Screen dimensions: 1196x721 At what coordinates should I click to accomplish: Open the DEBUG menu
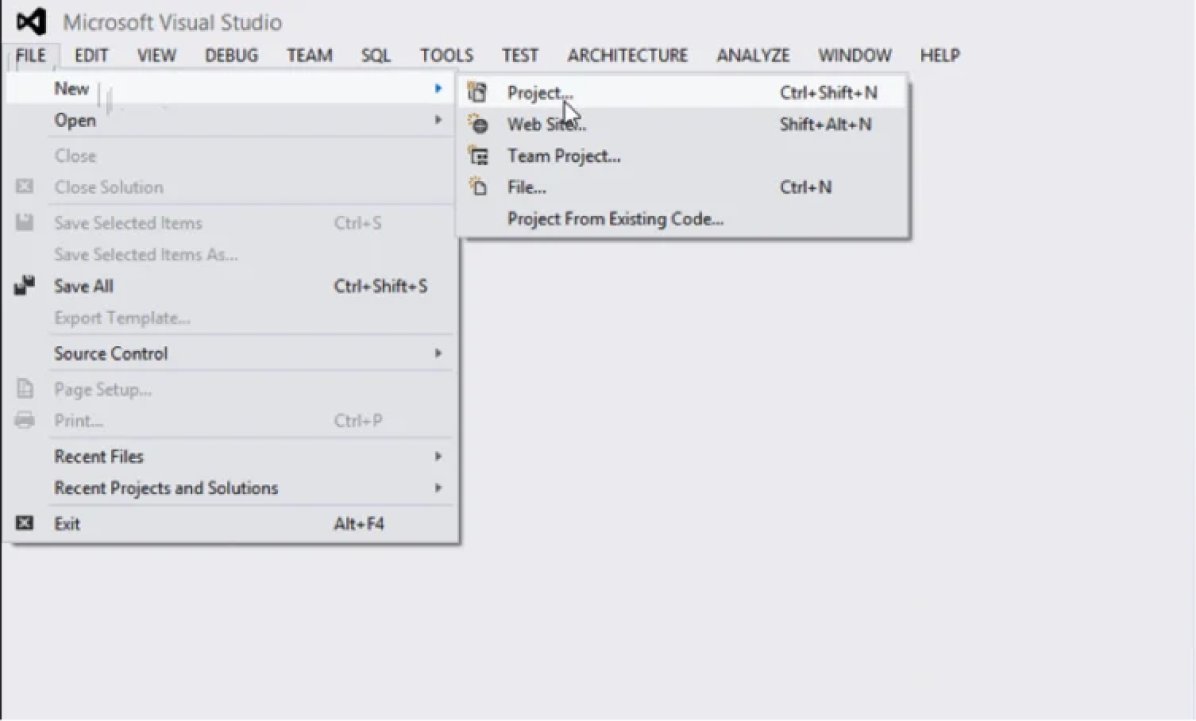[x=231, y=55]
